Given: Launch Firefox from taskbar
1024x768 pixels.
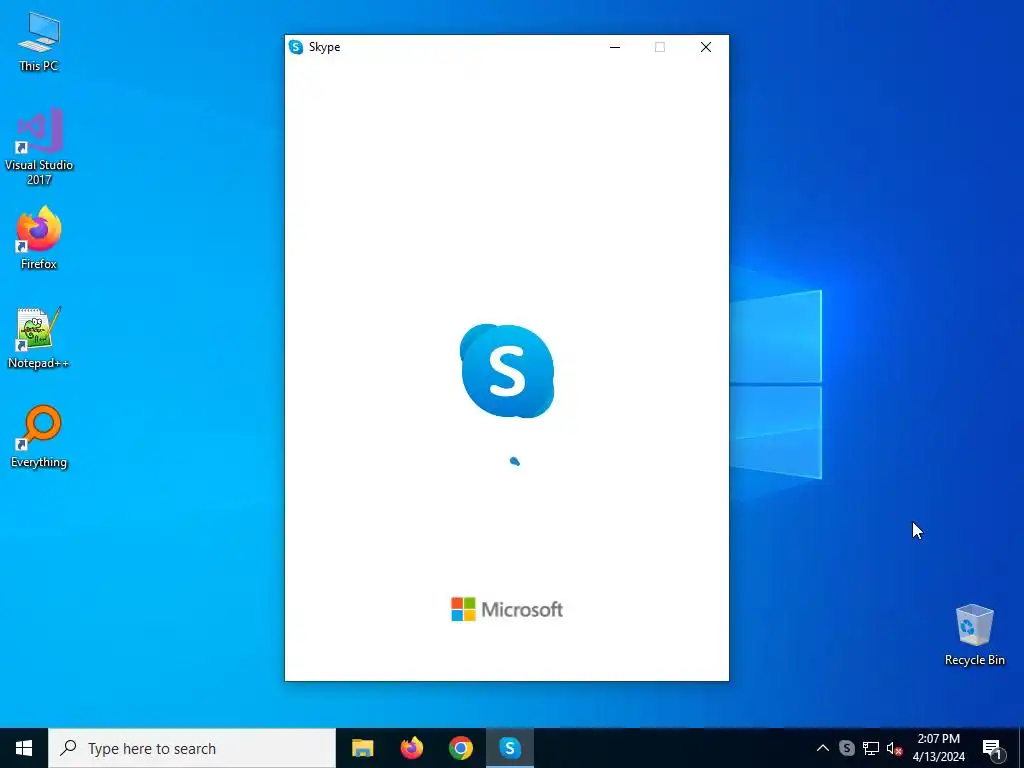Looking at the screenshot, I should pyautogui.click(x=411, y=748).
